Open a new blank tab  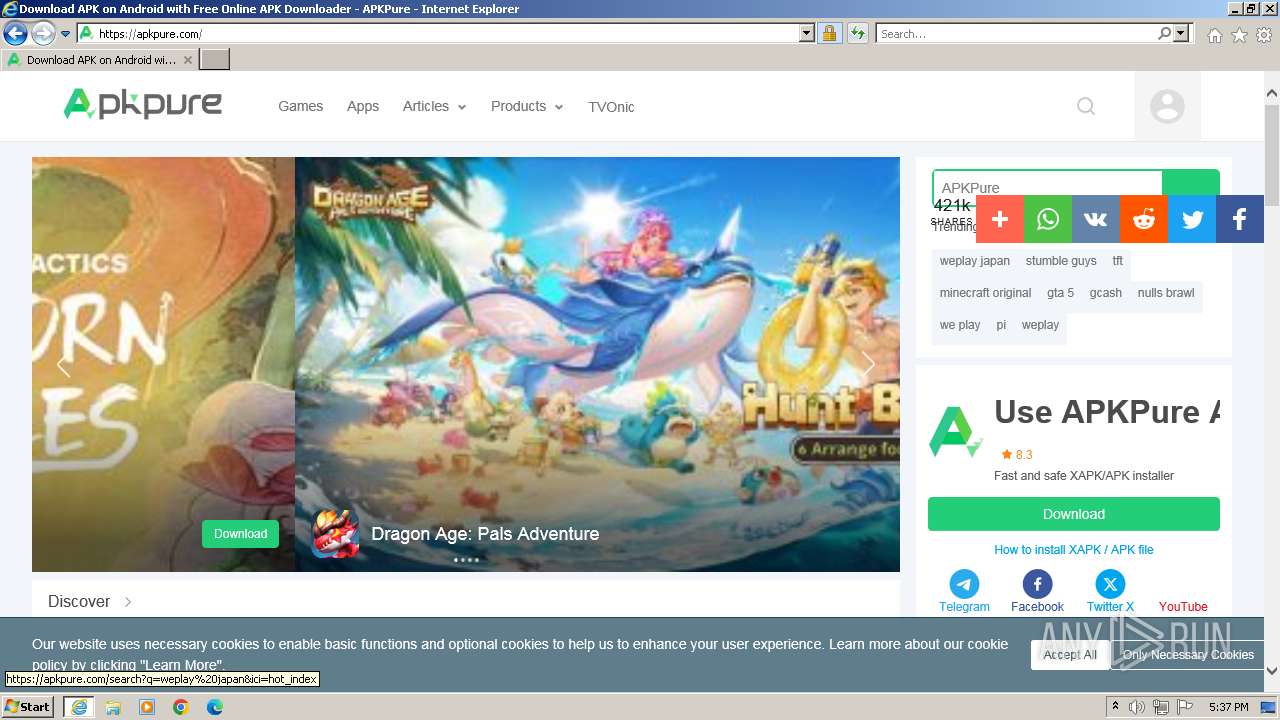215,60
